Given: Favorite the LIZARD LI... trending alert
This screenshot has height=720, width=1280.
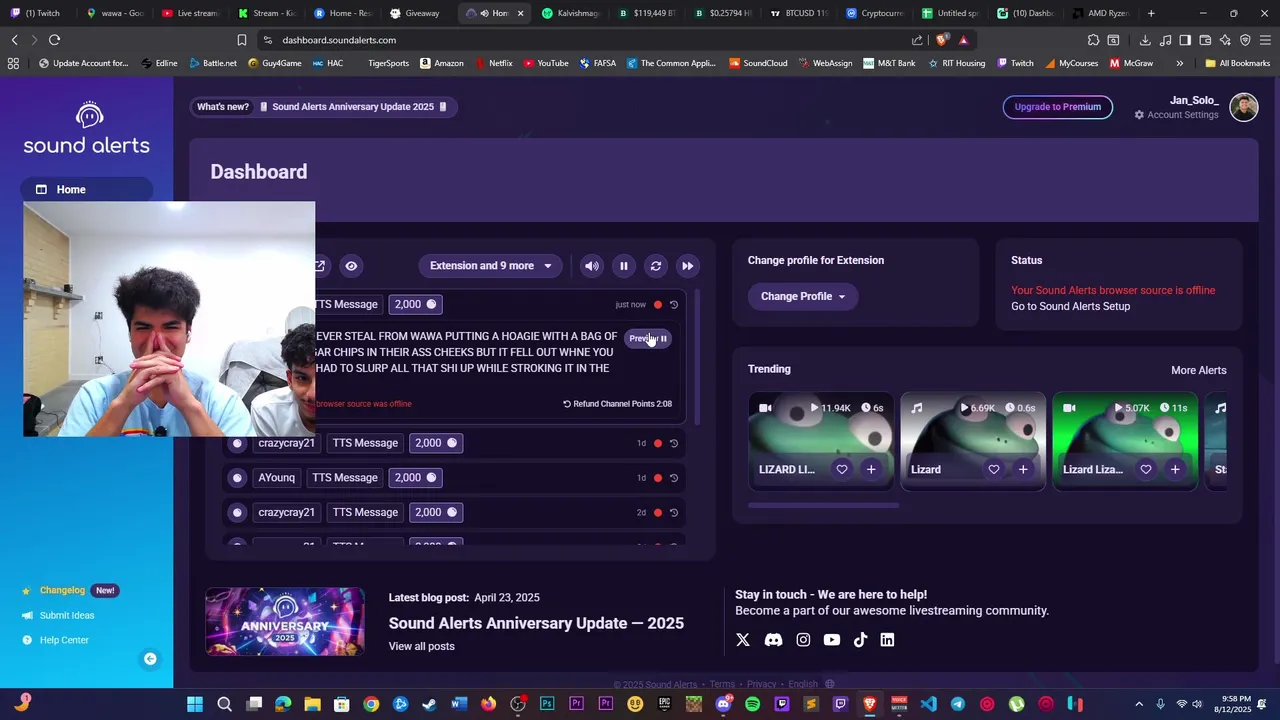Looking at the screenshot, I should pyautogui.click(x=842, y=469).
